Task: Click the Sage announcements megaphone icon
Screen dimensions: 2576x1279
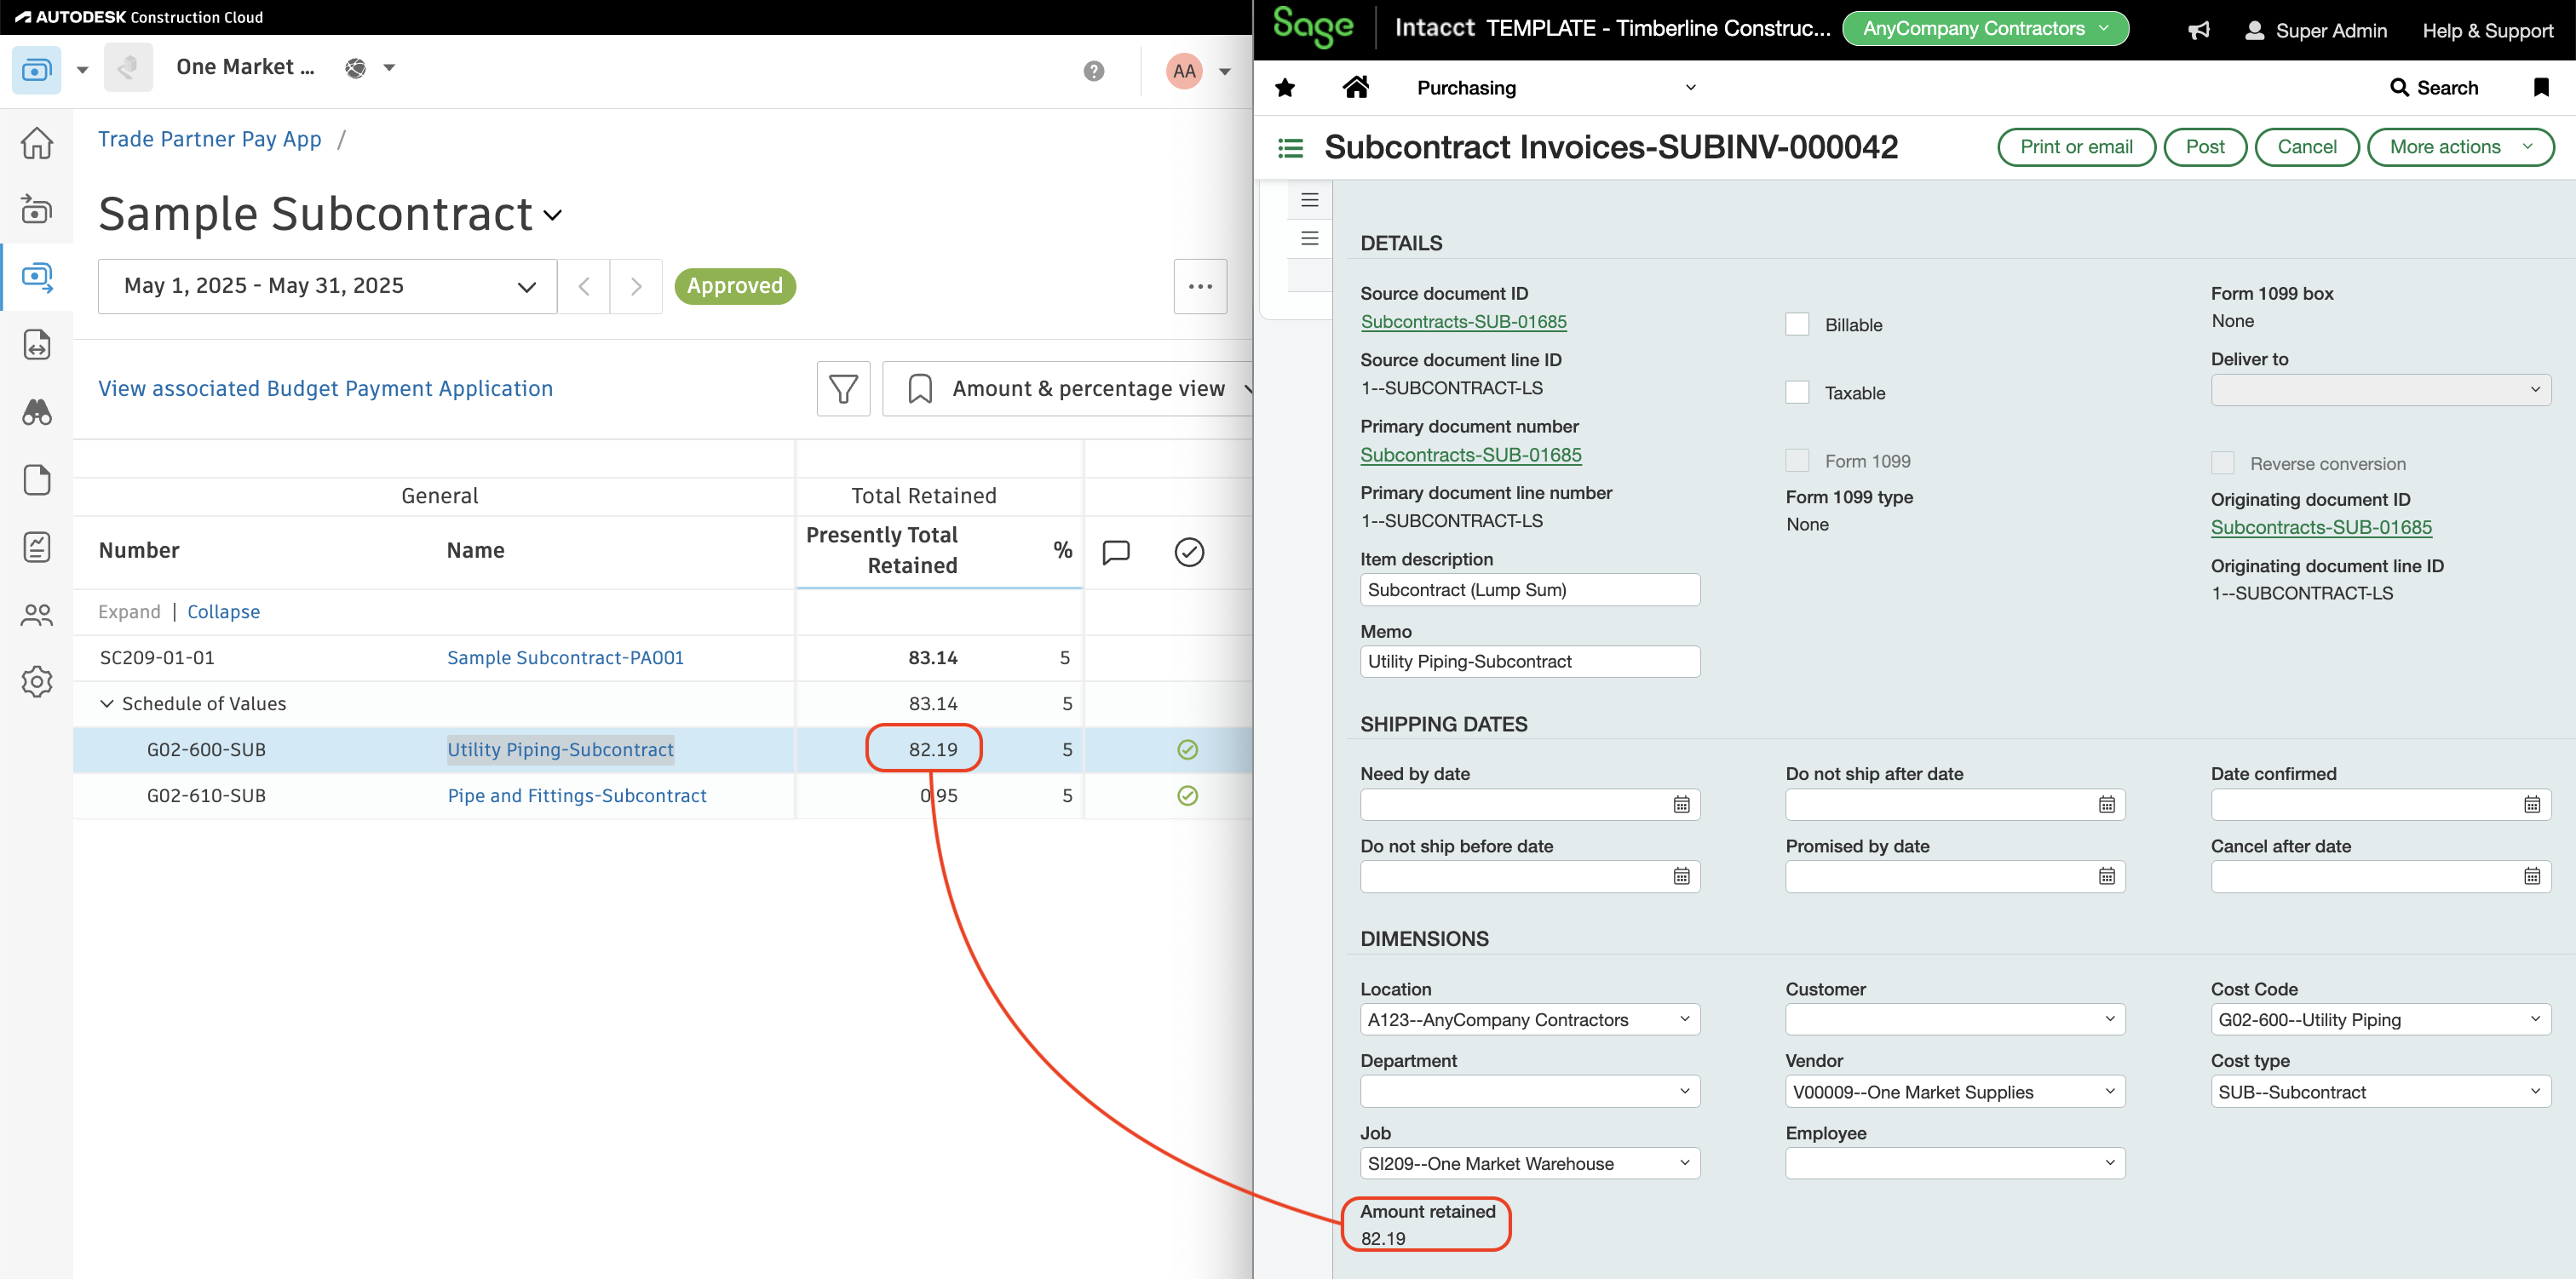Action: (2198, 30)
